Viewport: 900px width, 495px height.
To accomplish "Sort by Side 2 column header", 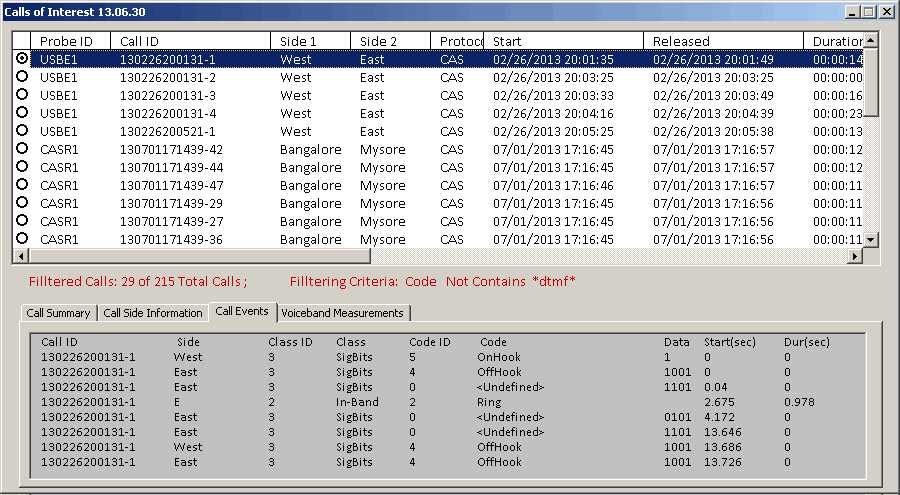I will [390, 41].
